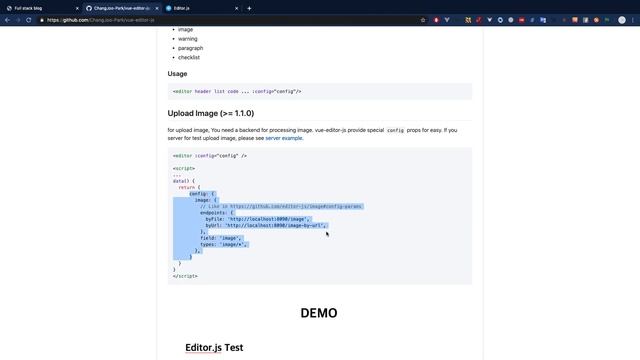Click the Upload Image (>= 1.1.0) heading
640x360 pixels.
(211, 113)
